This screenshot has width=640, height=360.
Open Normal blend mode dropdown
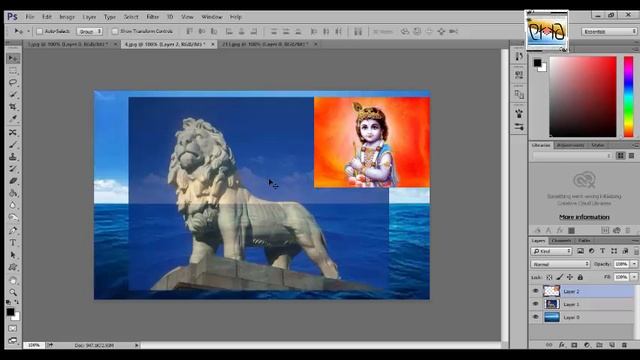point(560,264)
